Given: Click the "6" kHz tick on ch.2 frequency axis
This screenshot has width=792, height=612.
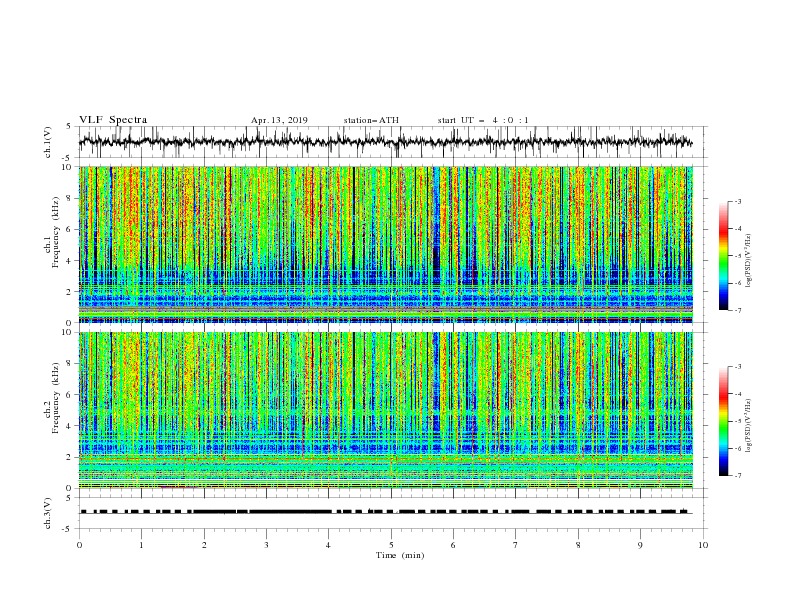Looking at the screenshot, I should [70, 395].
